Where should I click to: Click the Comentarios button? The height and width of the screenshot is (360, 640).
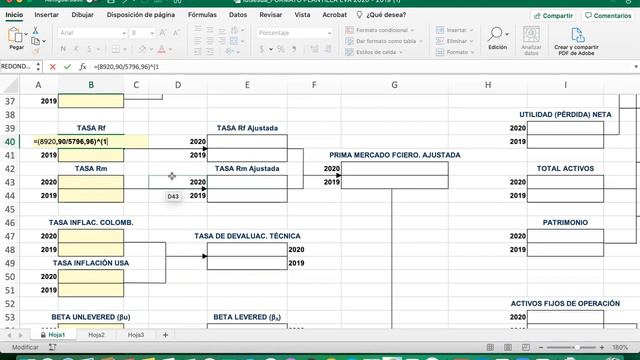(608, 16)
